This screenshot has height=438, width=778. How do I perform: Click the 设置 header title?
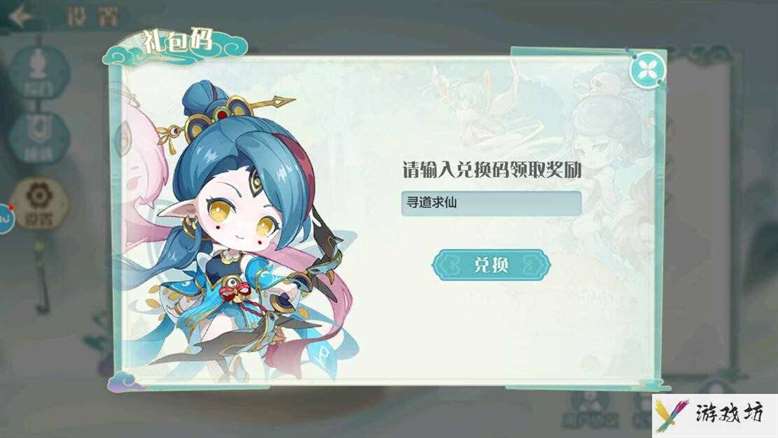click(x=92, y=16)
